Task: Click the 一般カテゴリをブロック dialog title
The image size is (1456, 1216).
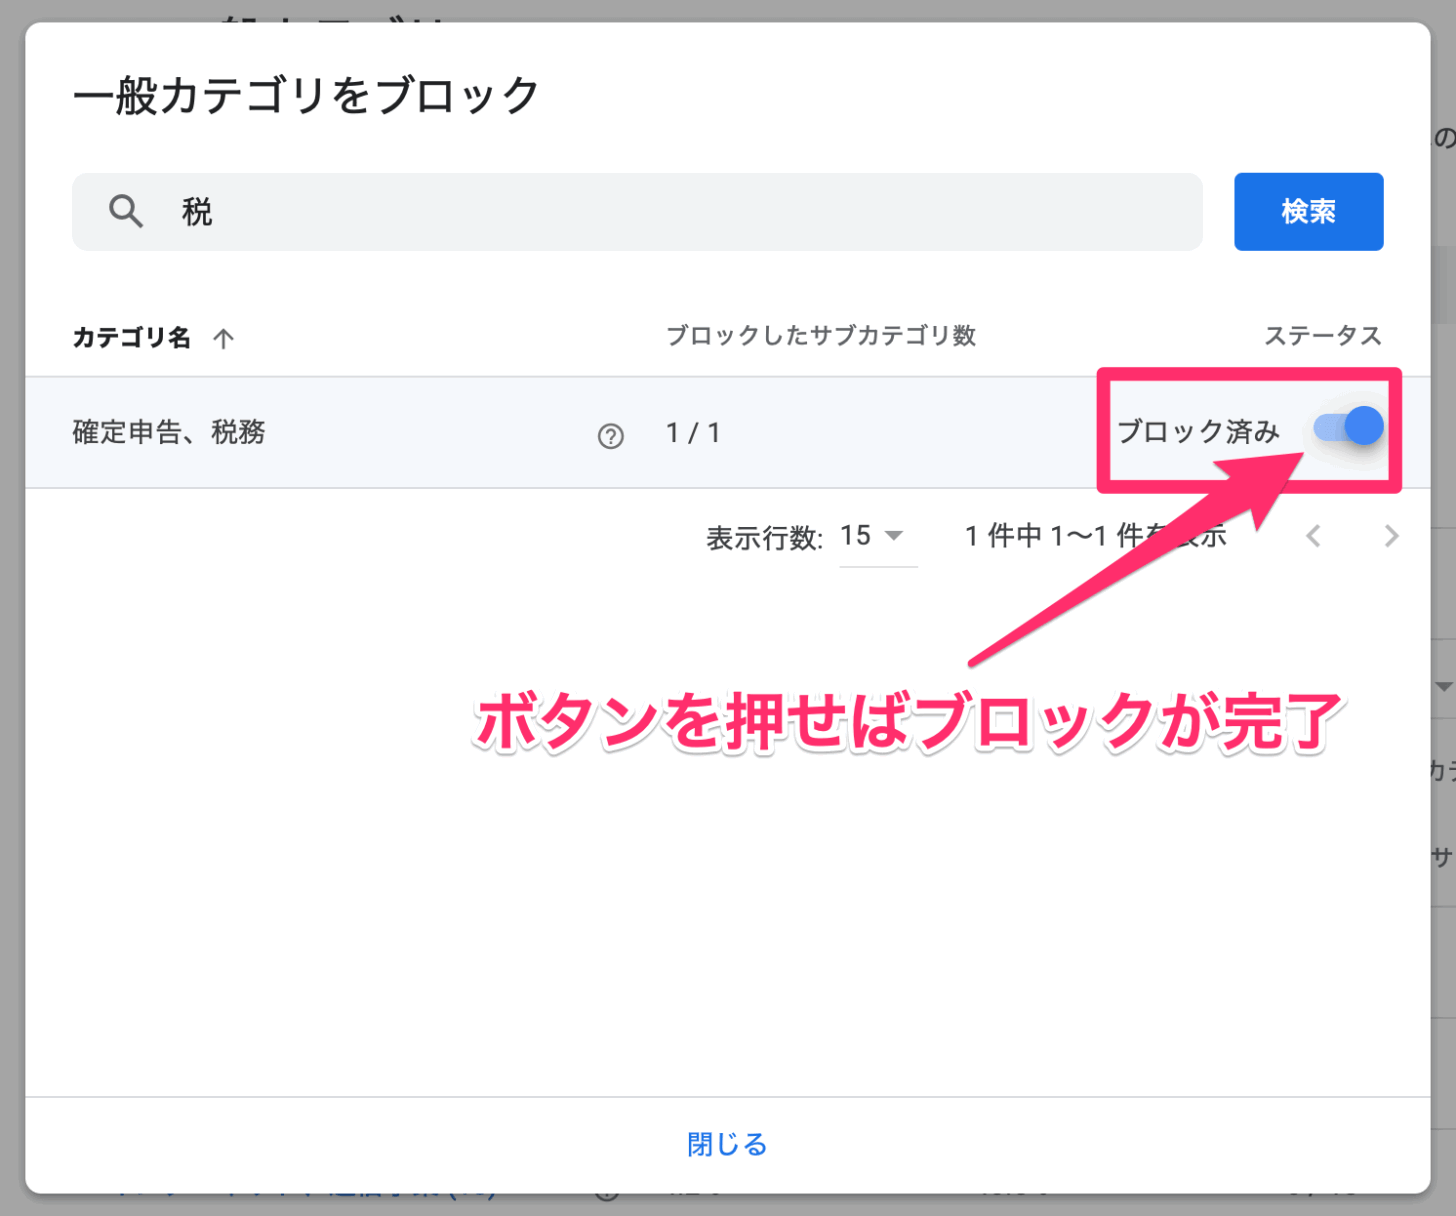Action: 306,96
